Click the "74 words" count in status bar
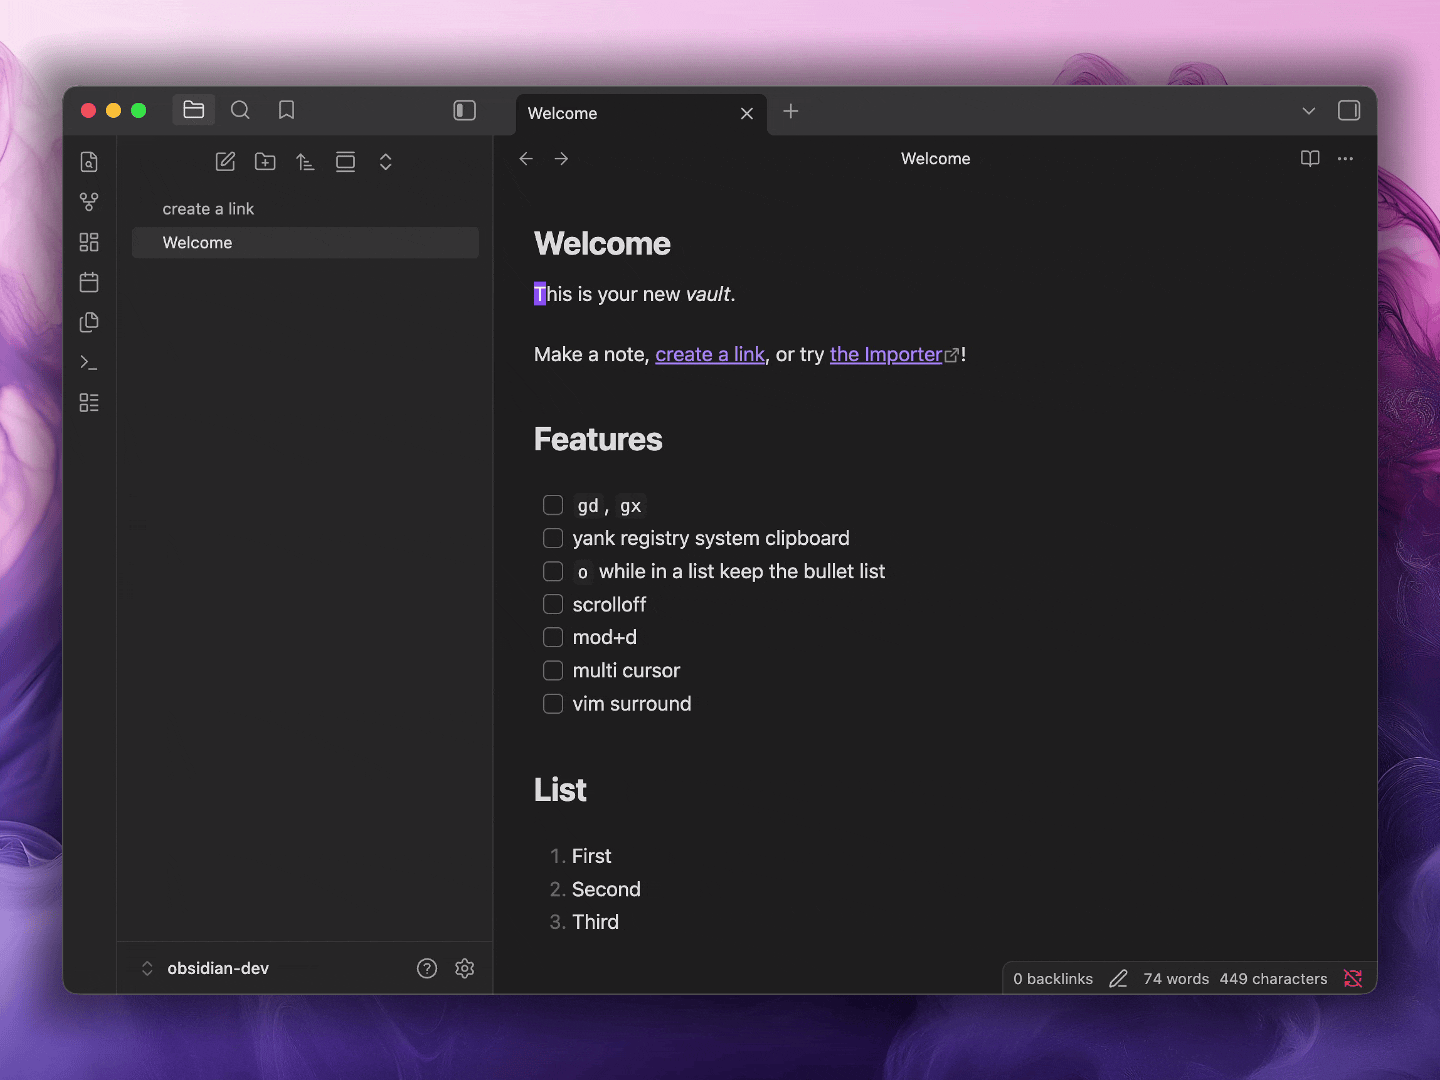1440x1080 pixels. point(1176,979)
